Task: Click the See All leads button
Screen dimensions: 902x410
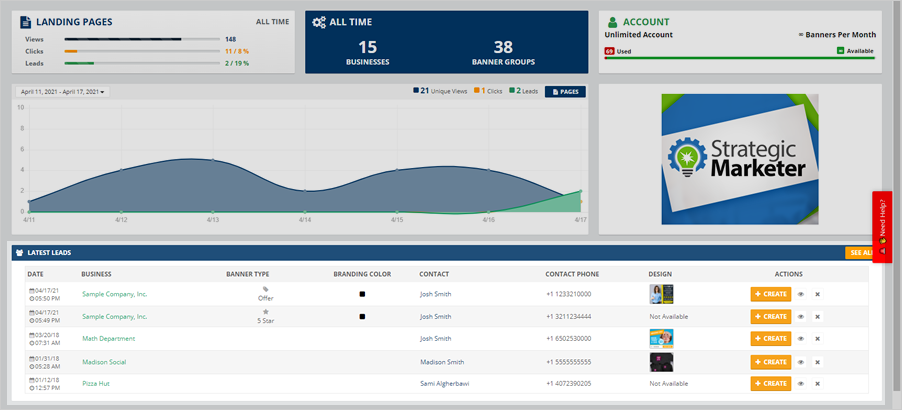Action: pos(858,253)
